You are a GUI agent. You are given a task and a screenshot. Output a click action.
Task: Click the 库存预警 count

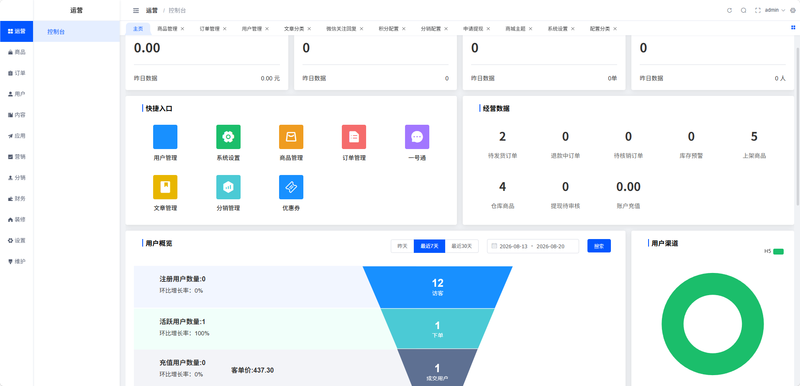(x=691, y=137)
